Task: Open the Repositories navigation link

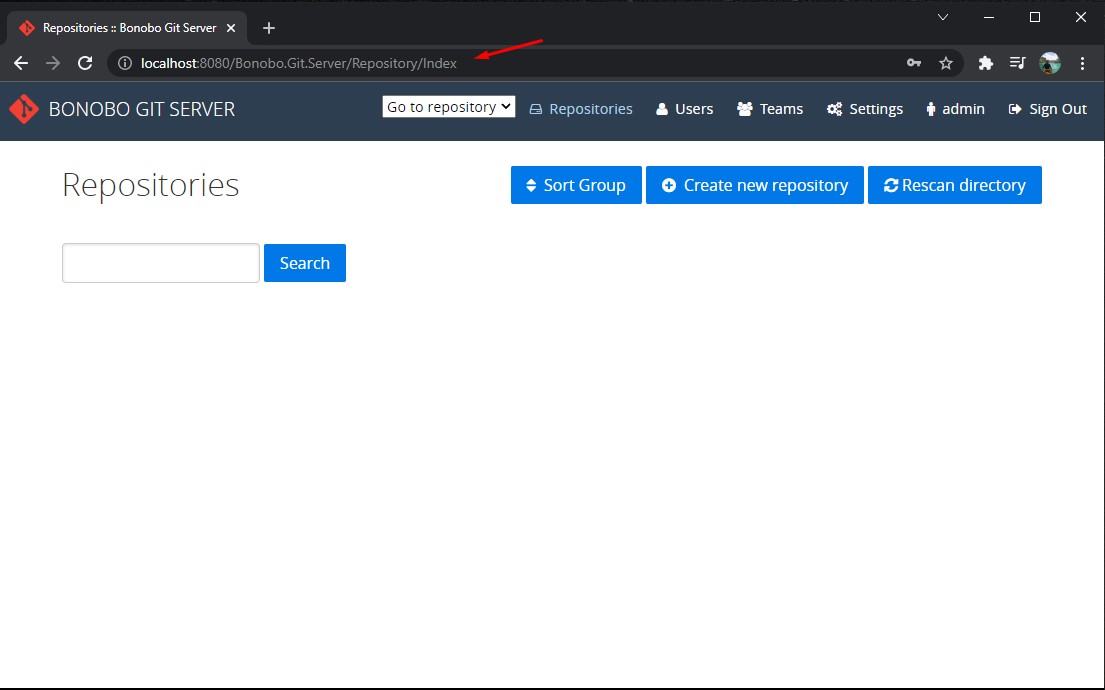Action: point(581,109)
